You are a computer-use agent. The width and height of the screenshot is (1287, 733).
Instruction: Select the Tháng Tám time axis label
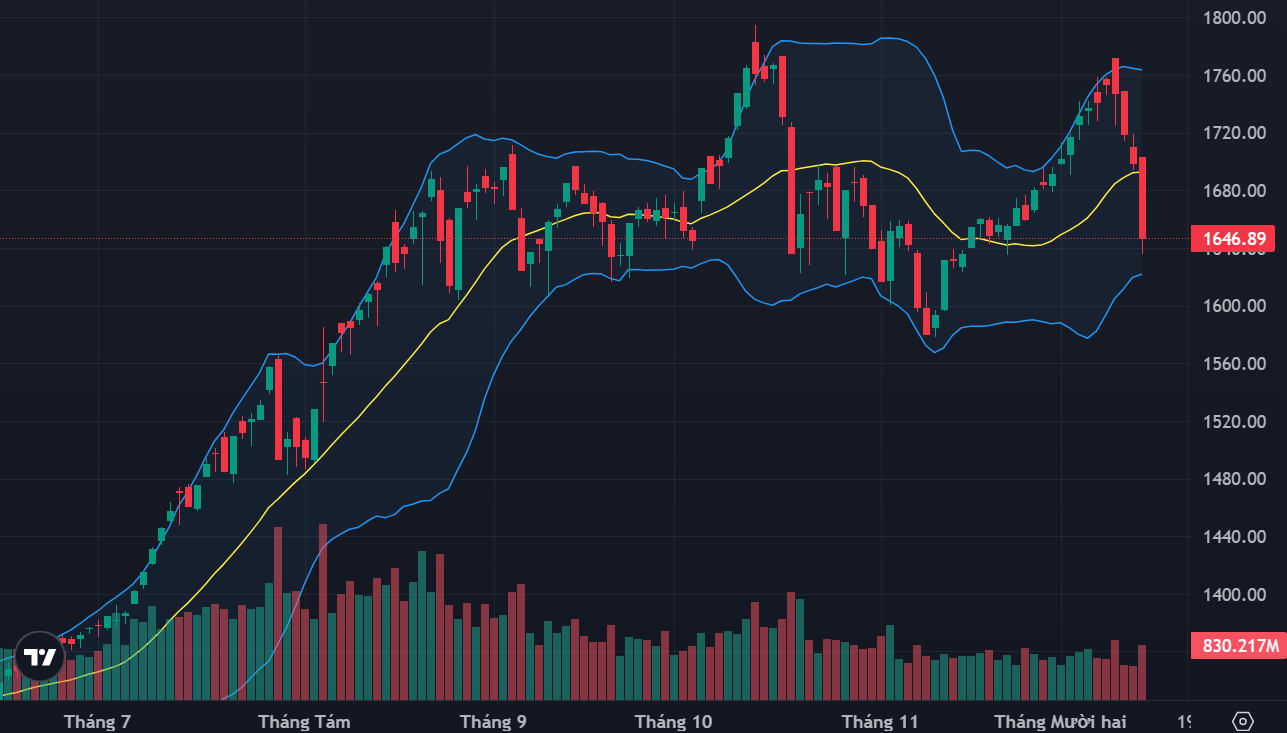coord(304,721)
